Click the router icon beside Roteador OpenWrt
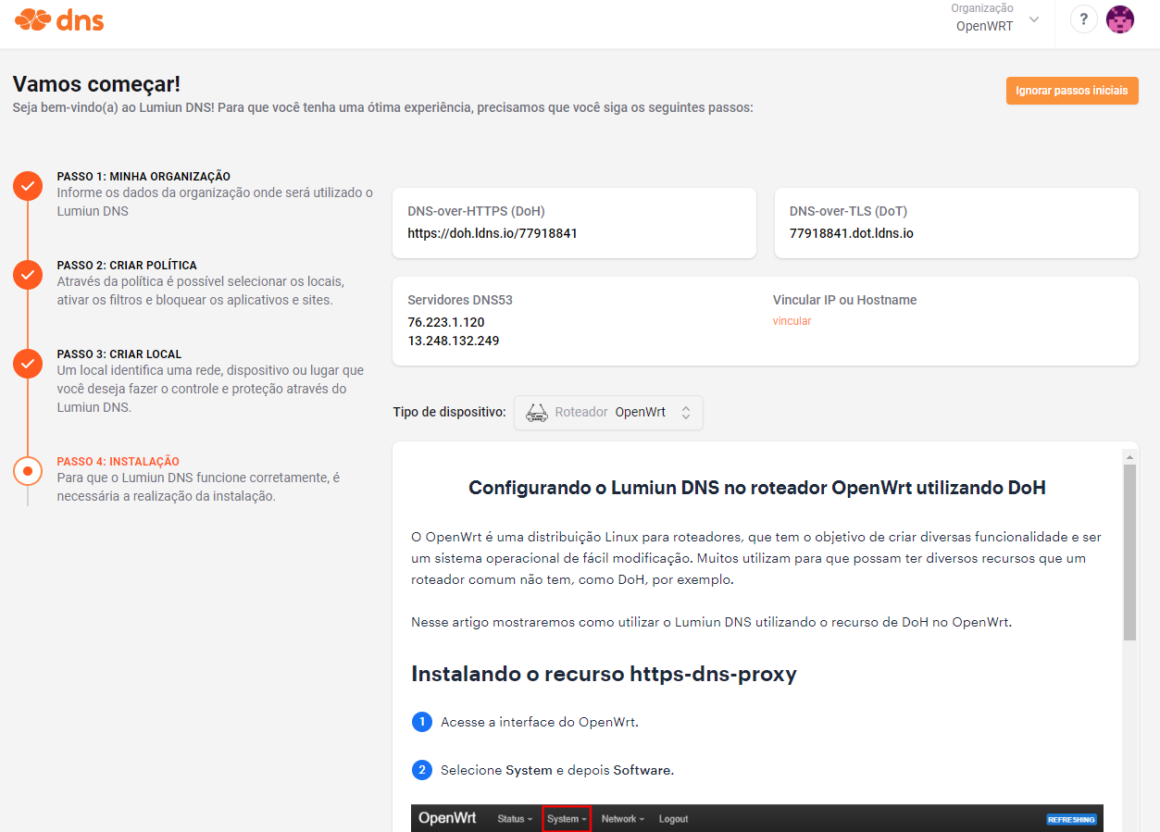1160x832 pixels. (536, 412)
